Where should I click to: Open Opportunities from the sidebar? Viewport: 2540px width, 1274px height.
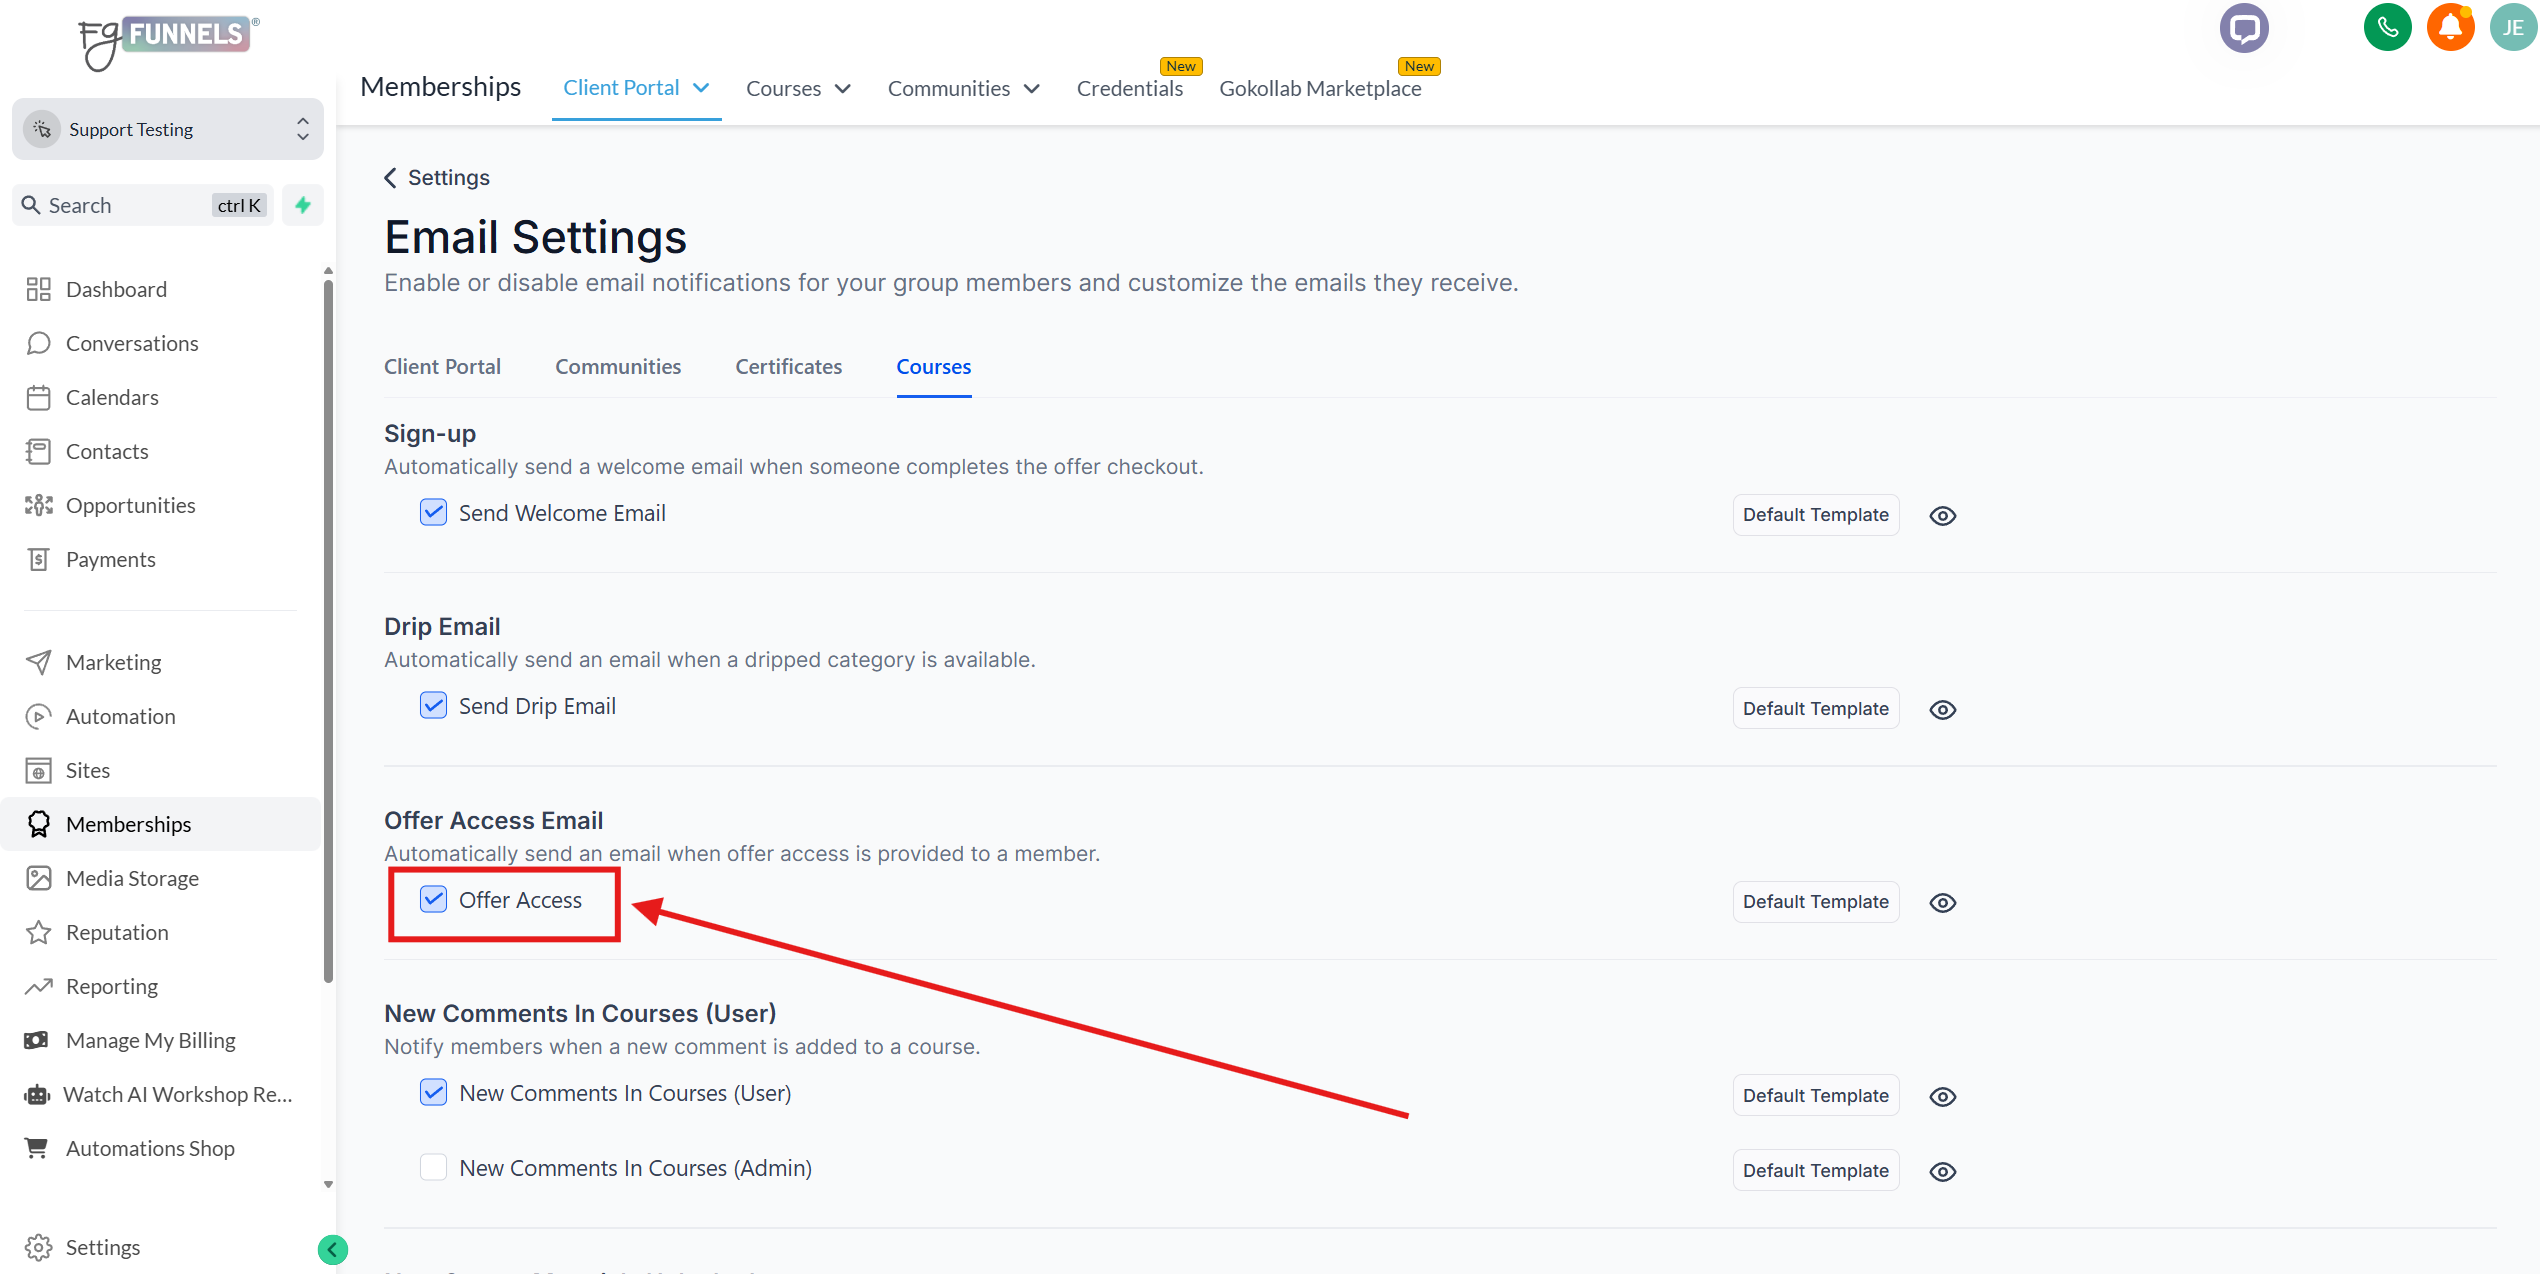point(130,505)
